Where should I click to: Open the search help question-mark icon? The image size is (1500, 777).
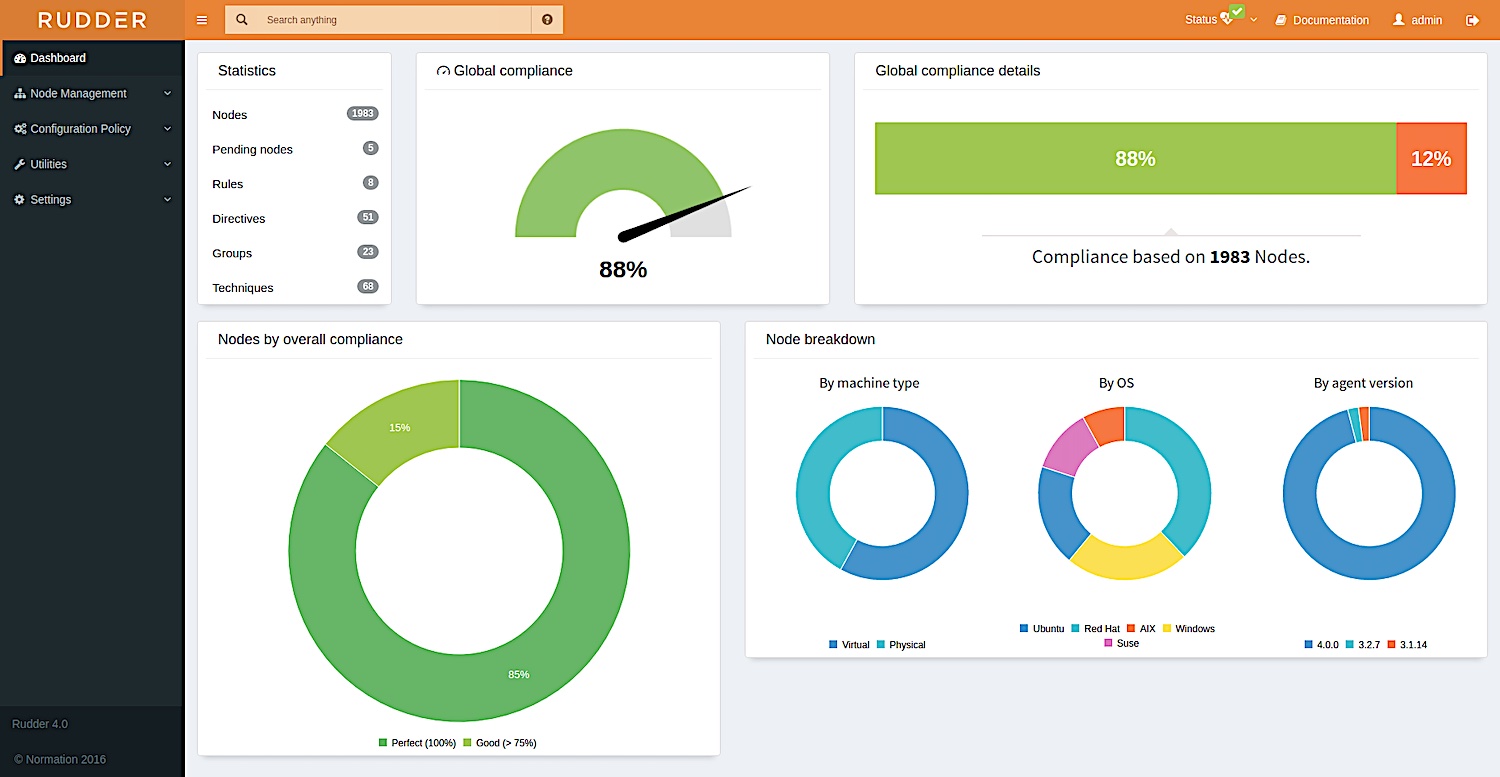click(547, 20)
